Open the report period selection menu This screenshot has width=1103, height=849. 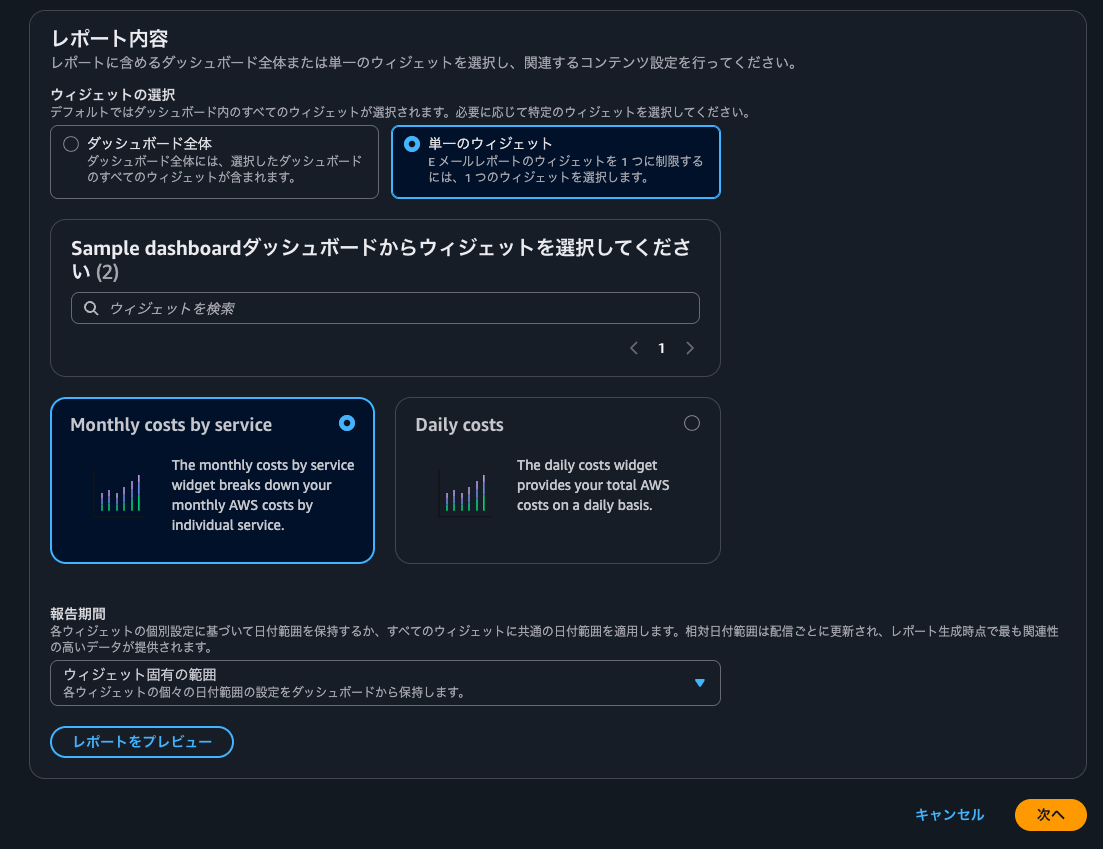pyautogui.click(x=385, y=682)
